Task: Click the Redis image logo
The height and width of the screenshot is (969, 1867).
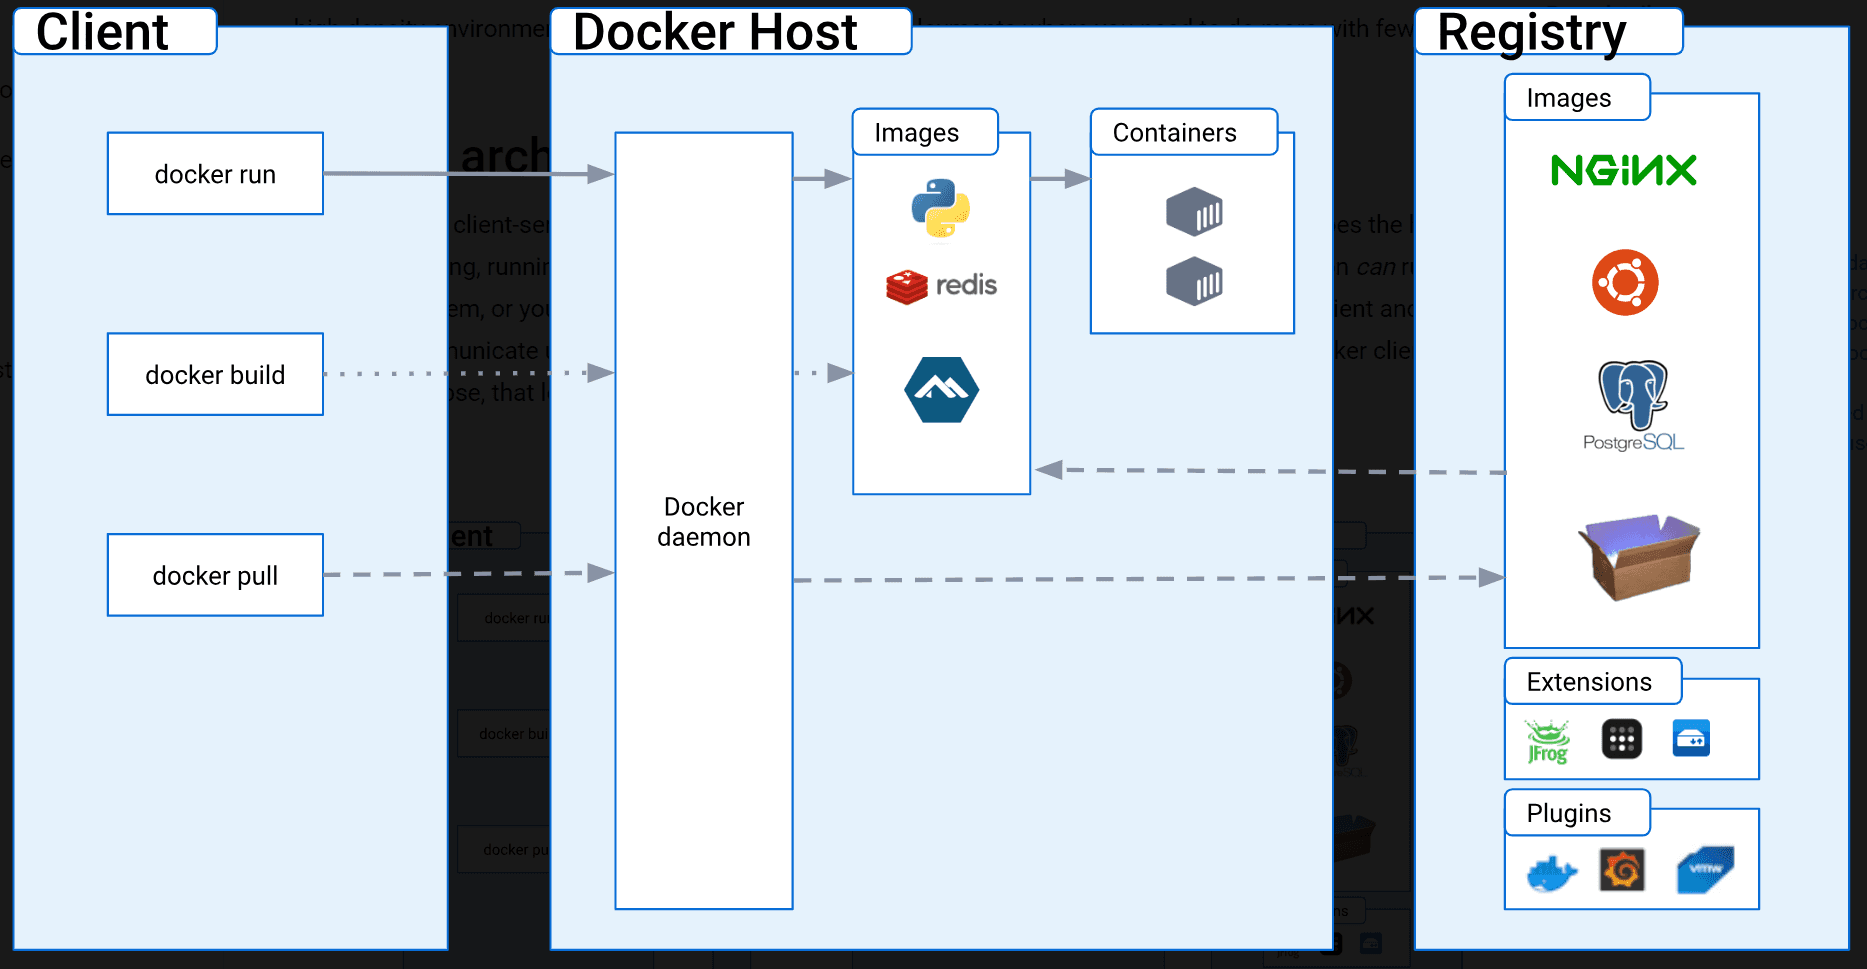Action: click(x=940, y=285)
